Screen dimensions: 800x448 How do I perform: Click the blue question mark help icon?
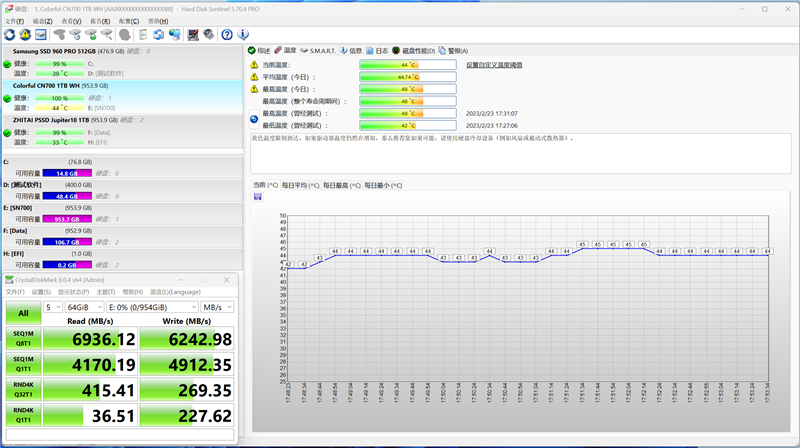point(227,35)
